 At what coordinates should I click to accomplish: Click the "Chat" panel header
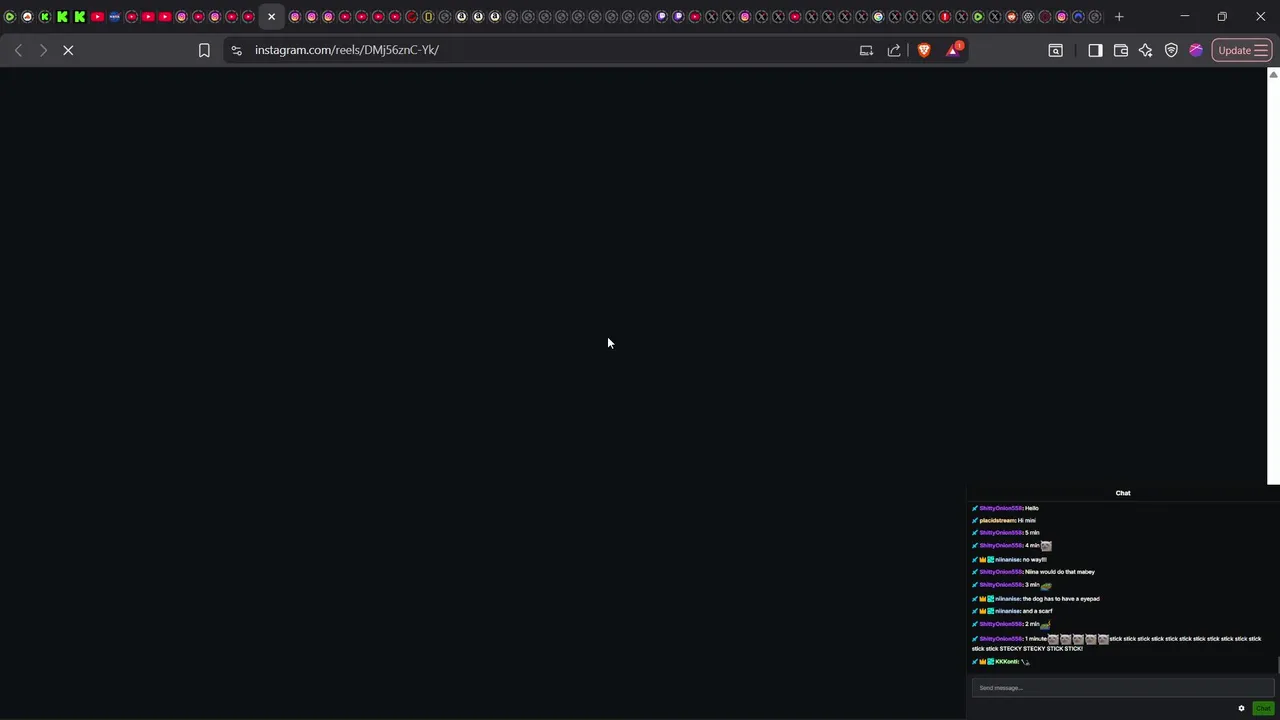click(1123, 493)
